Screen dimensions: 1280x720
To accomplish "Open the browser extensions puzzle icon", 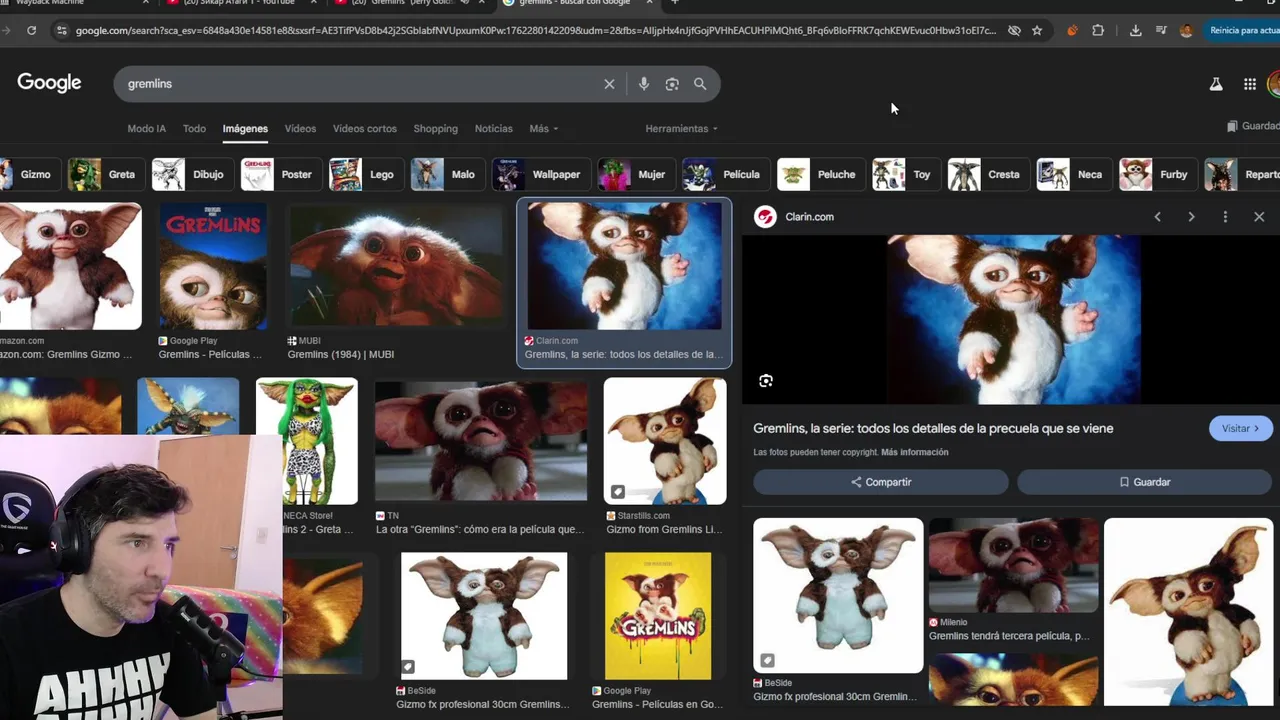I will pos(1098,31).
